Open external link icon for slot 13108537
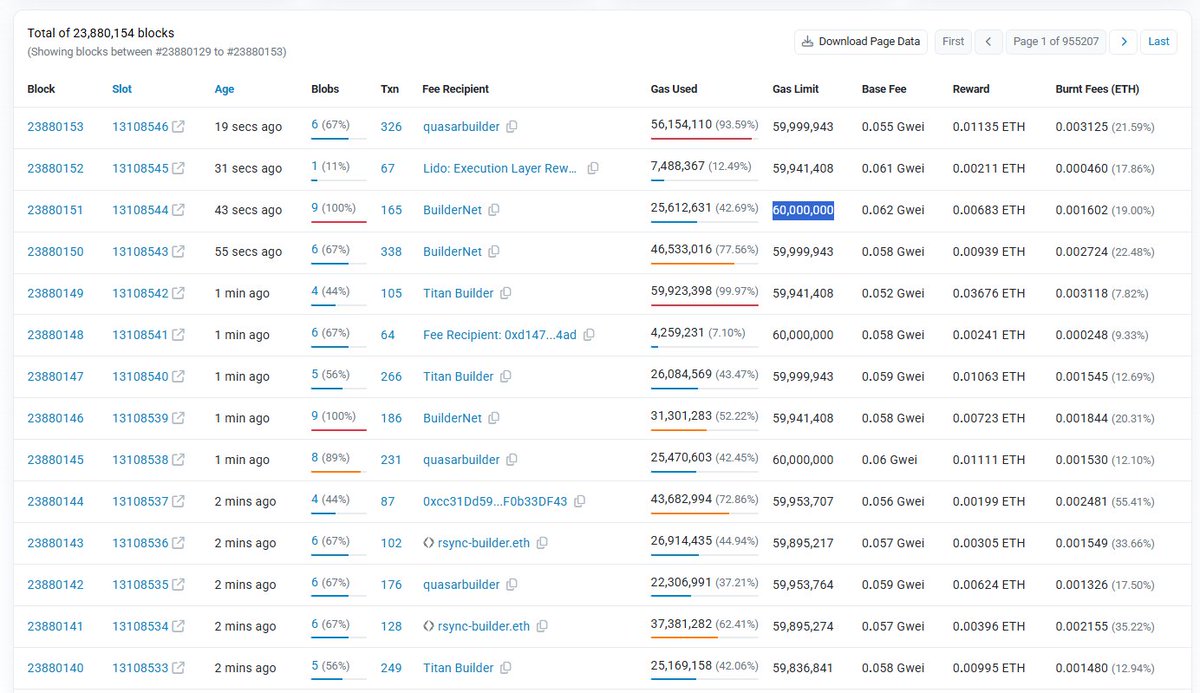The image size is (1200, 693). coord(178,501)
